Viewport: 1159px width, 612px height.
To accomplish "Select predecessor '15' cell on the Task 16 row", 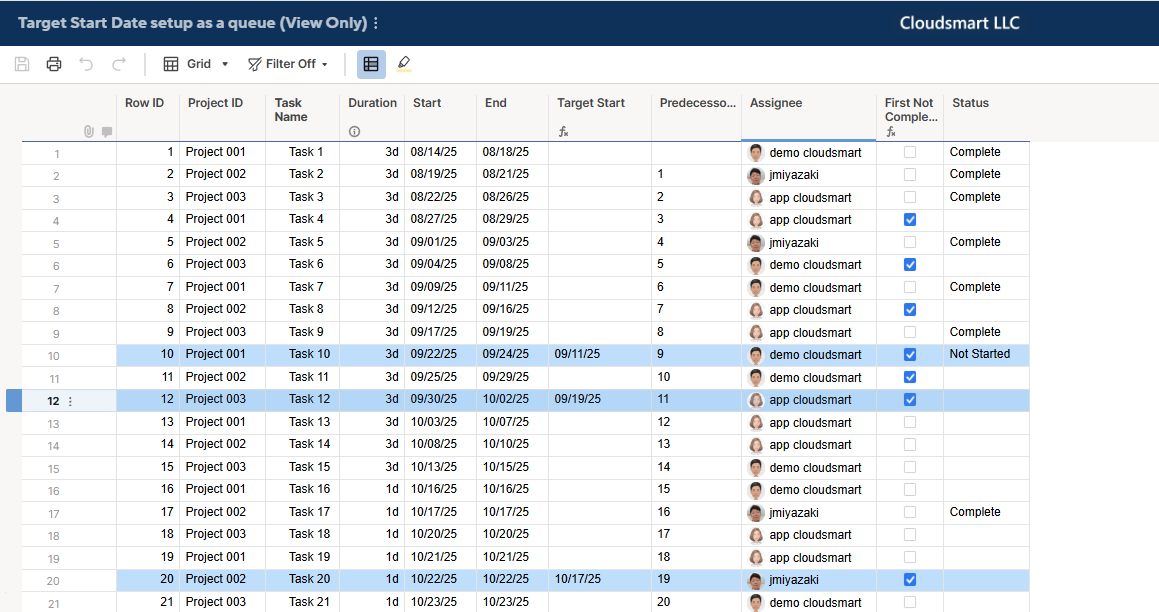I will (696, 489).
